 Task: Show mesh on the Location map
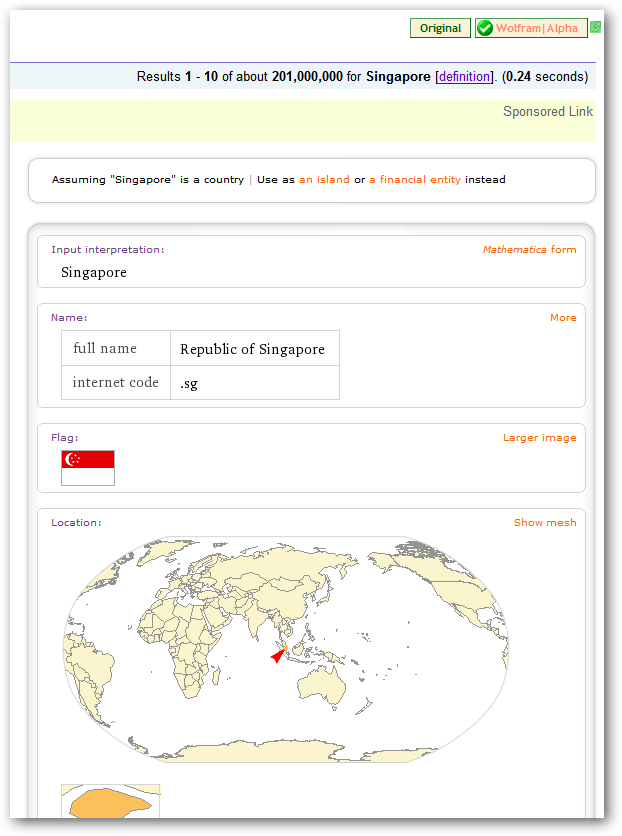coord(544,522)
